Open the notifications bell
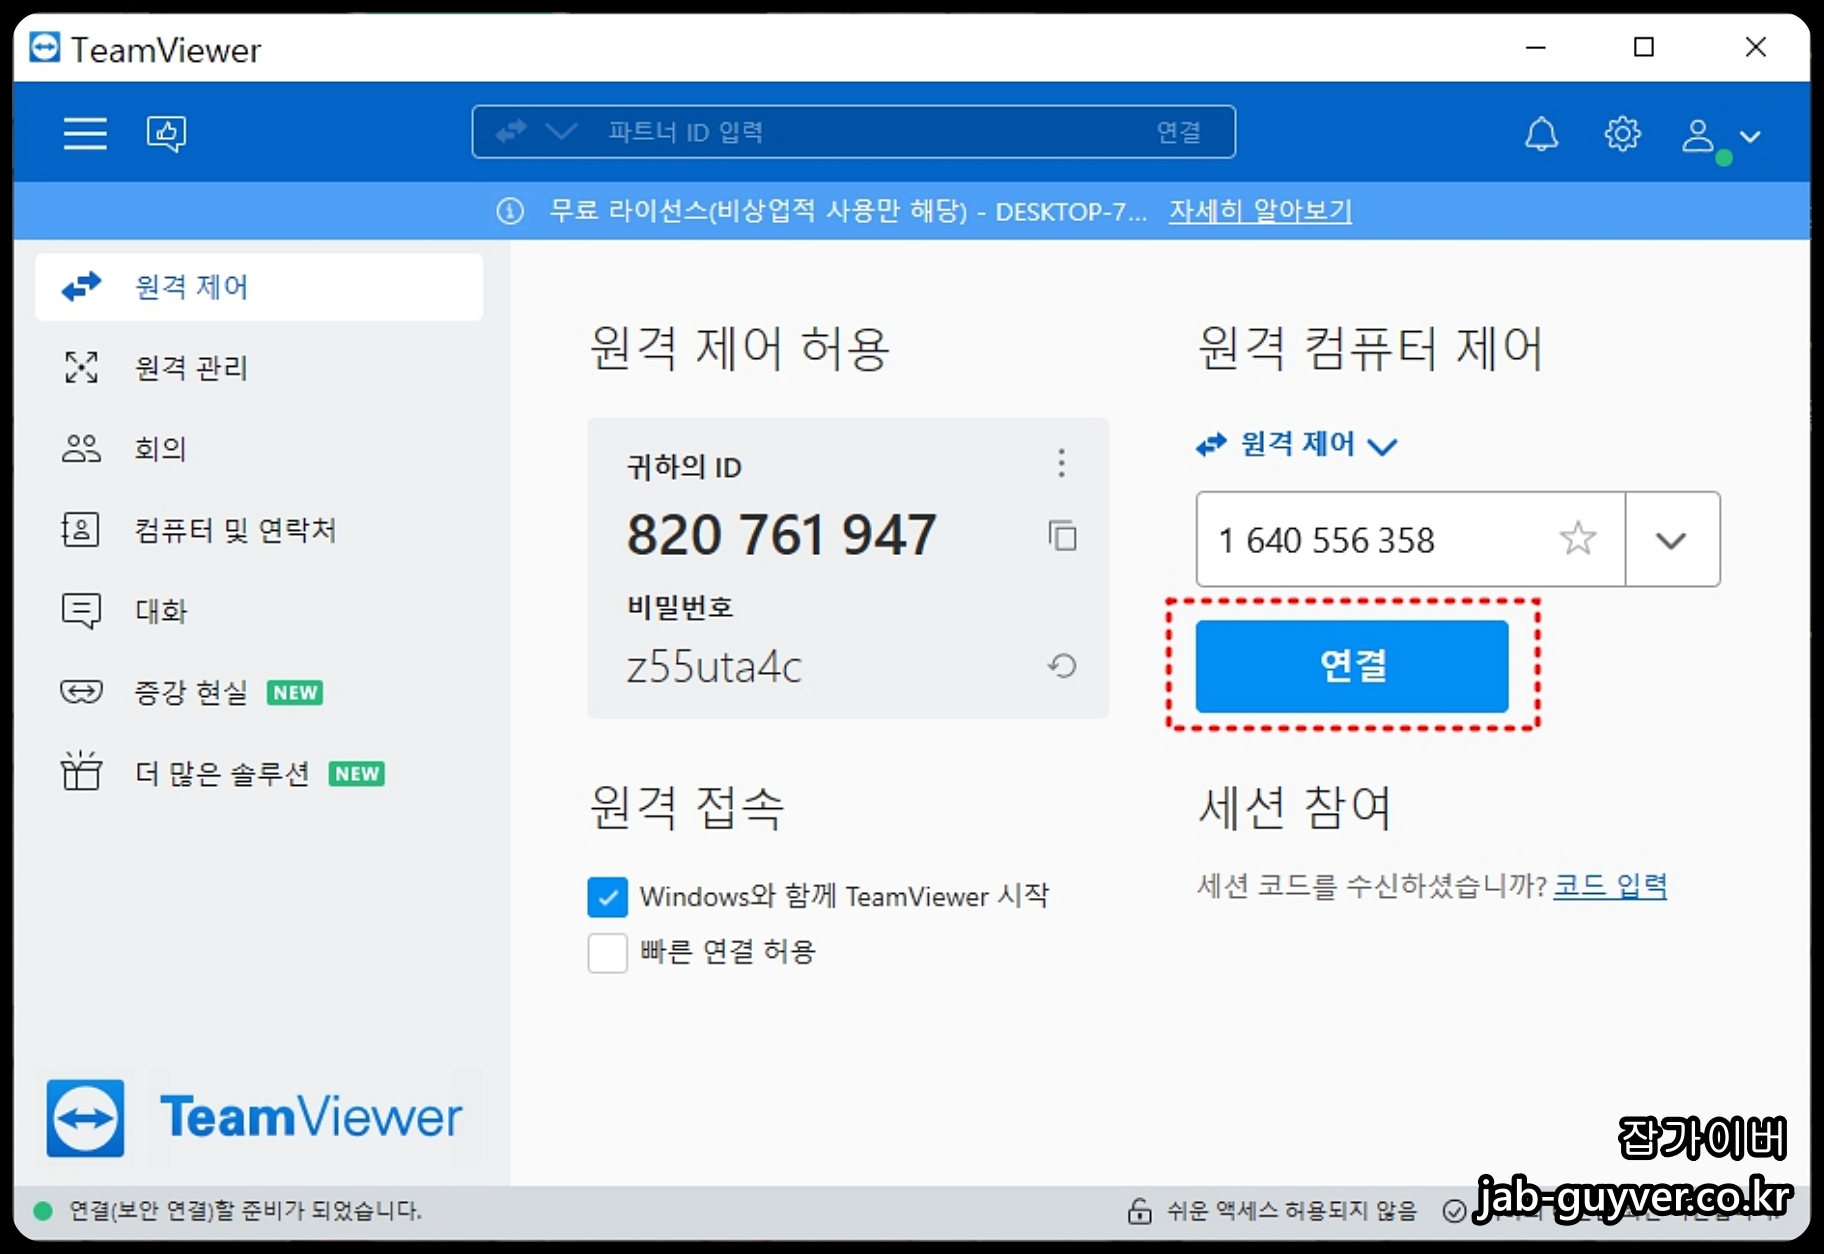 [x=1541, y=133]
